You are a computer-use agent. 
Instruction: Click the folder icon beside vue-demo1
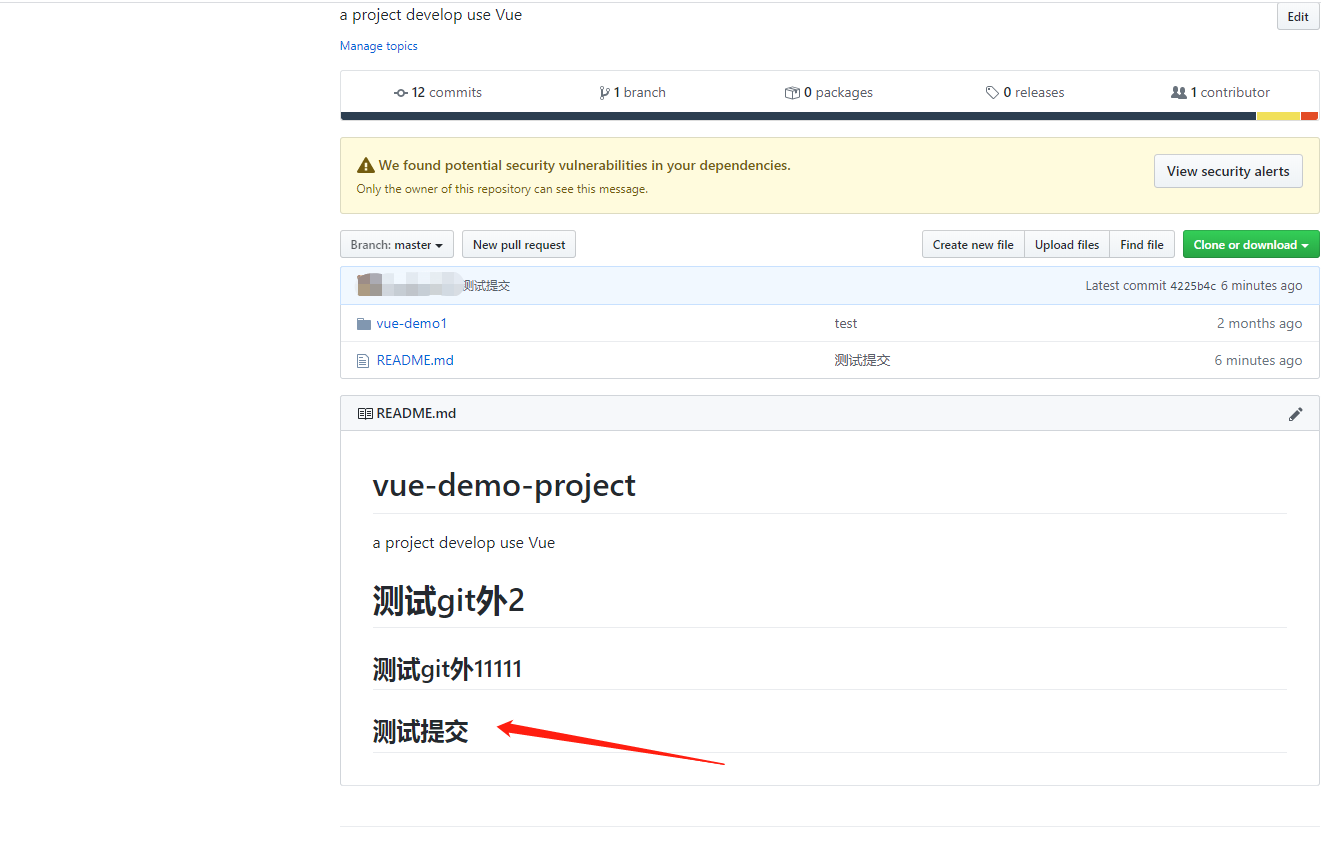(363, 323)
